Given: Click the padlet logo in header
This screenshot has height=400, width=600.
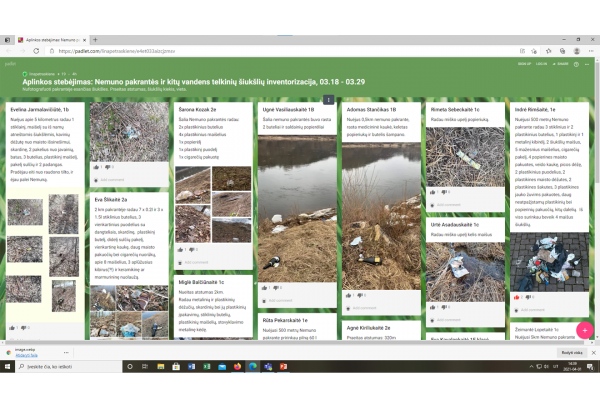Looking at the screenshot, I should [x=10, y=64].
